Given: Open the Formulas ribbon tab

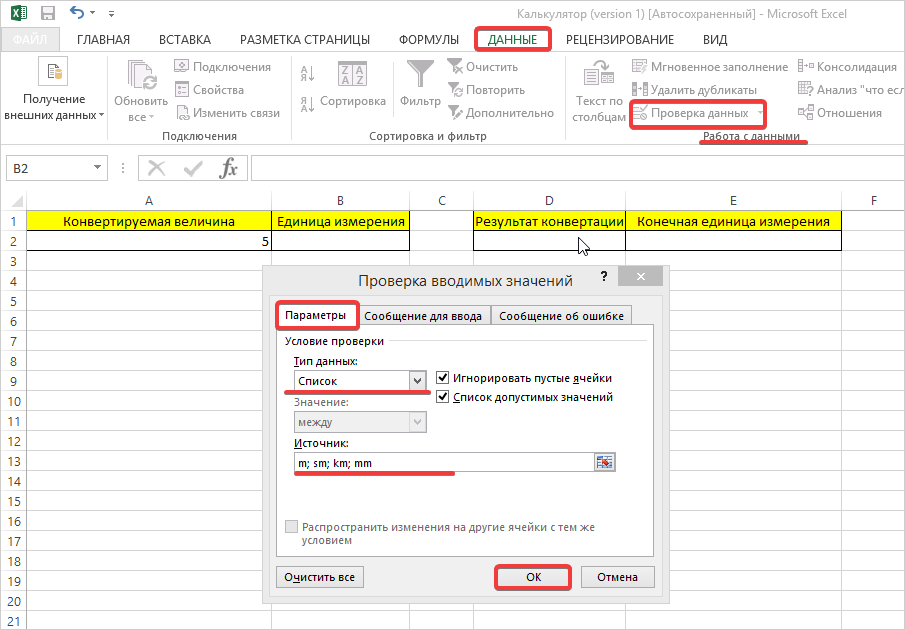Looking at the screenshot, I should tap(428, 40).
